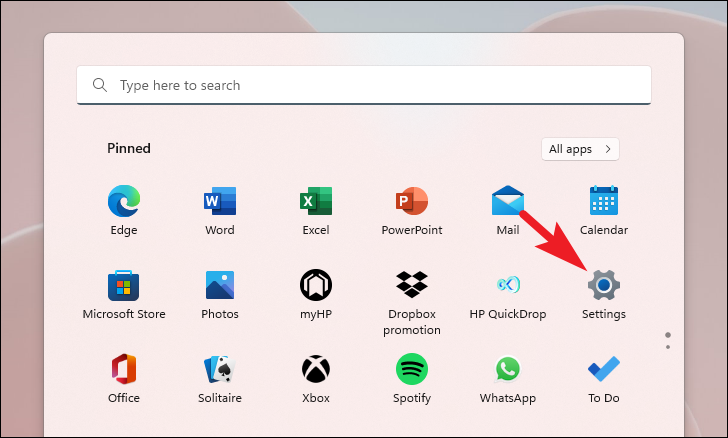
Task: Click the Type here to search box
Action: tap(364, 85)
